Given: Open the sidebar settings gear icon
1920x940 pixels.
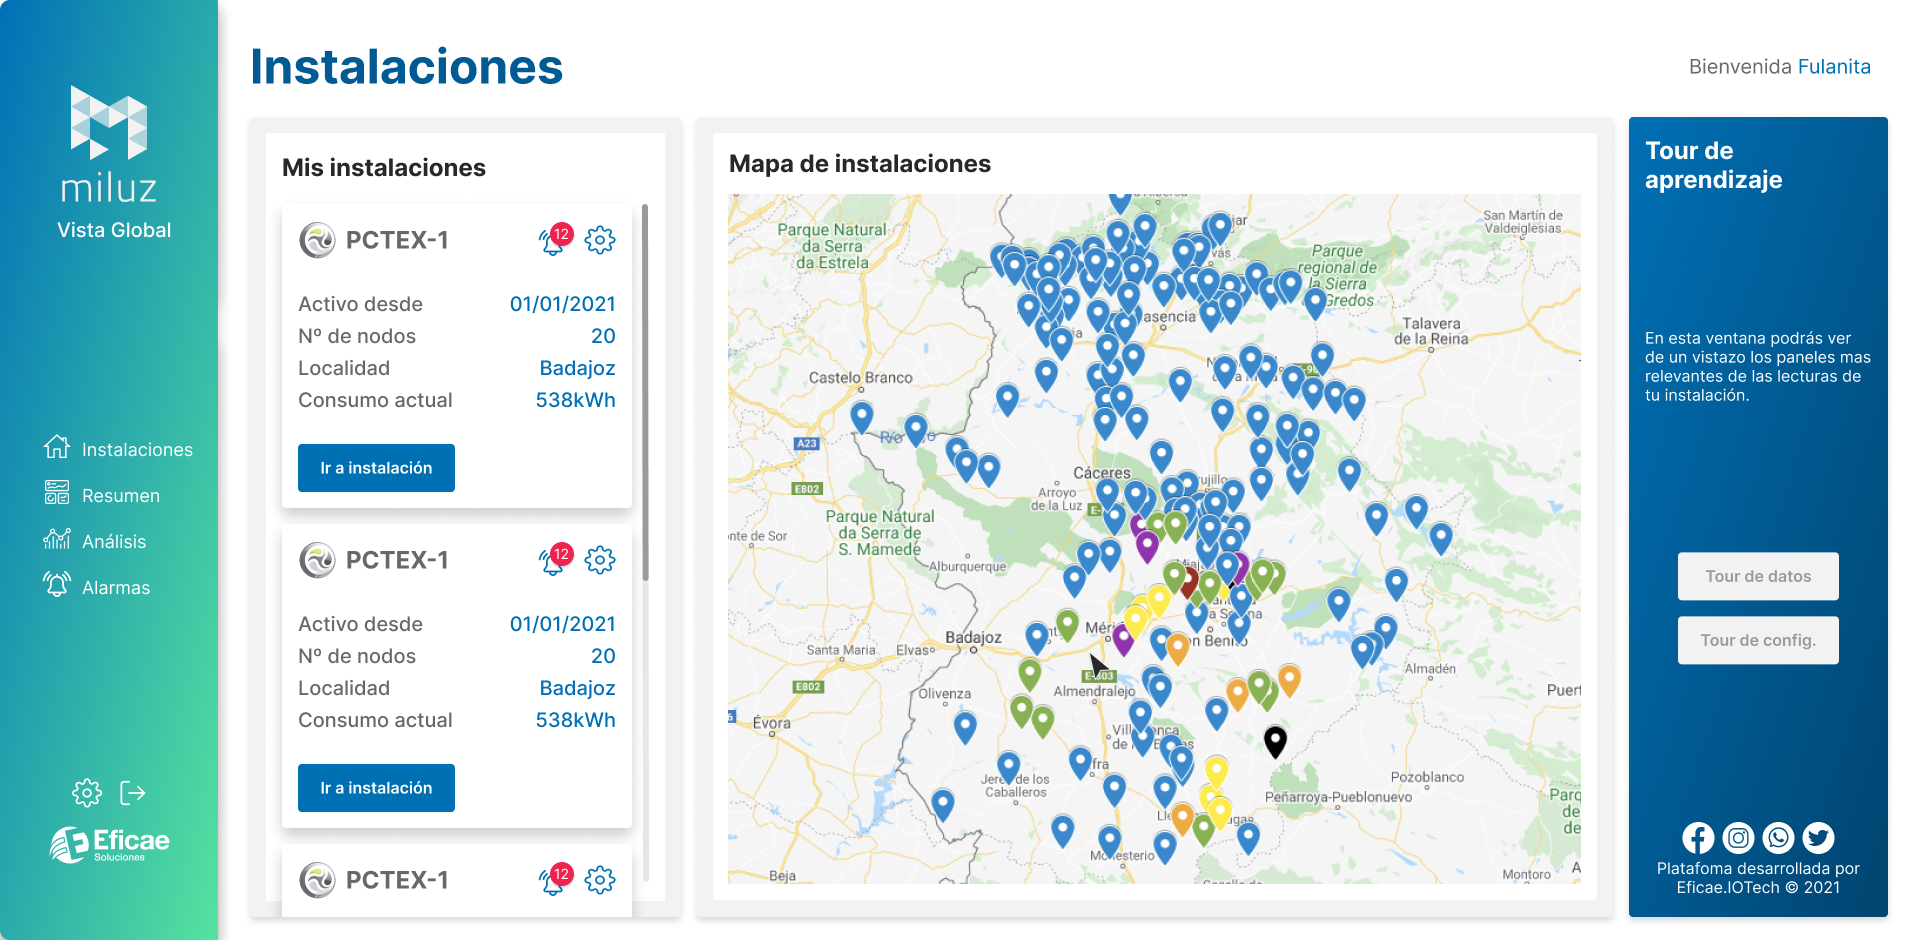Looking at the screenshot, I should (x=87, y=793).
